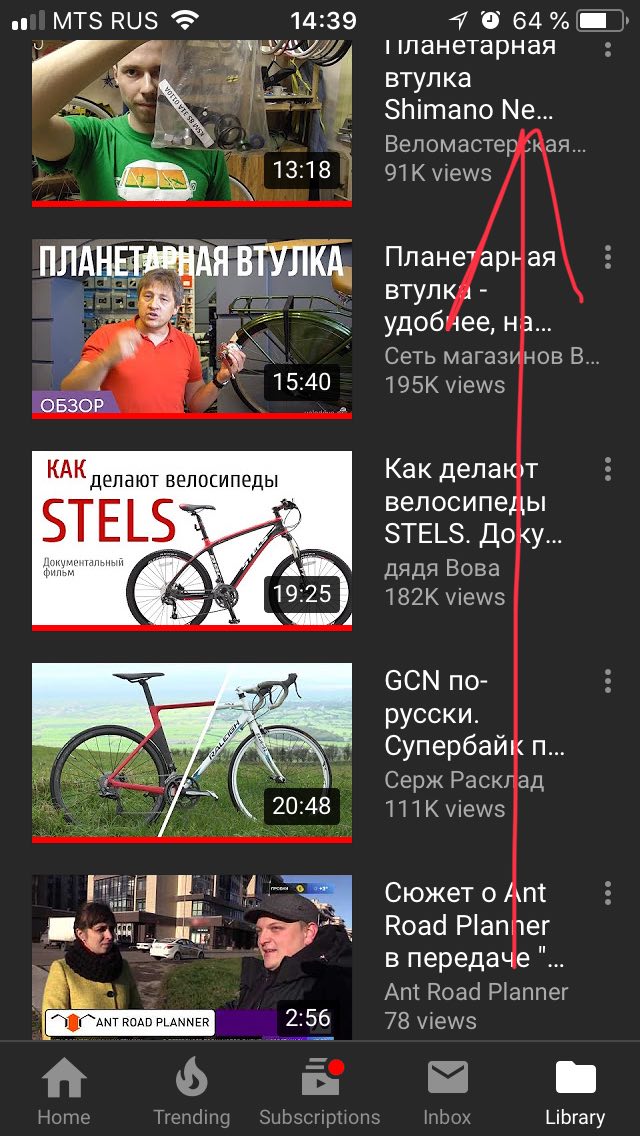Play the Raleigh superbike comparison thumbnail
This screenshot has width=640, height=1136.
[x=192, y=750]
